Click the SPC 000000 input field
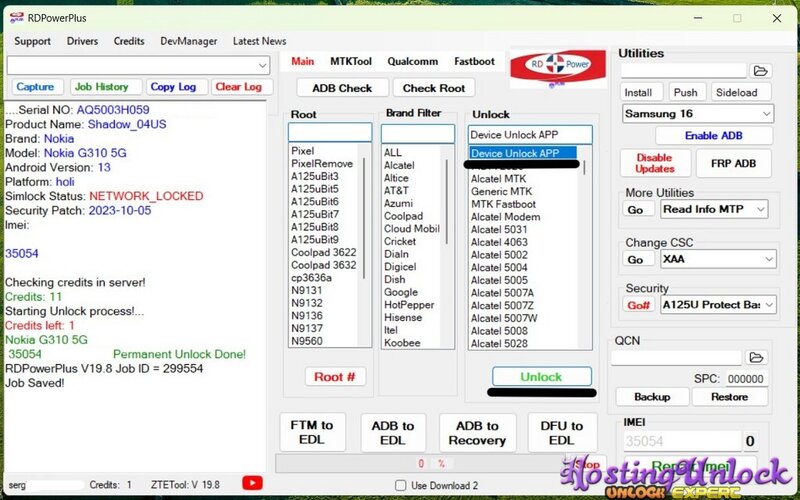 [x=746, y=379]
